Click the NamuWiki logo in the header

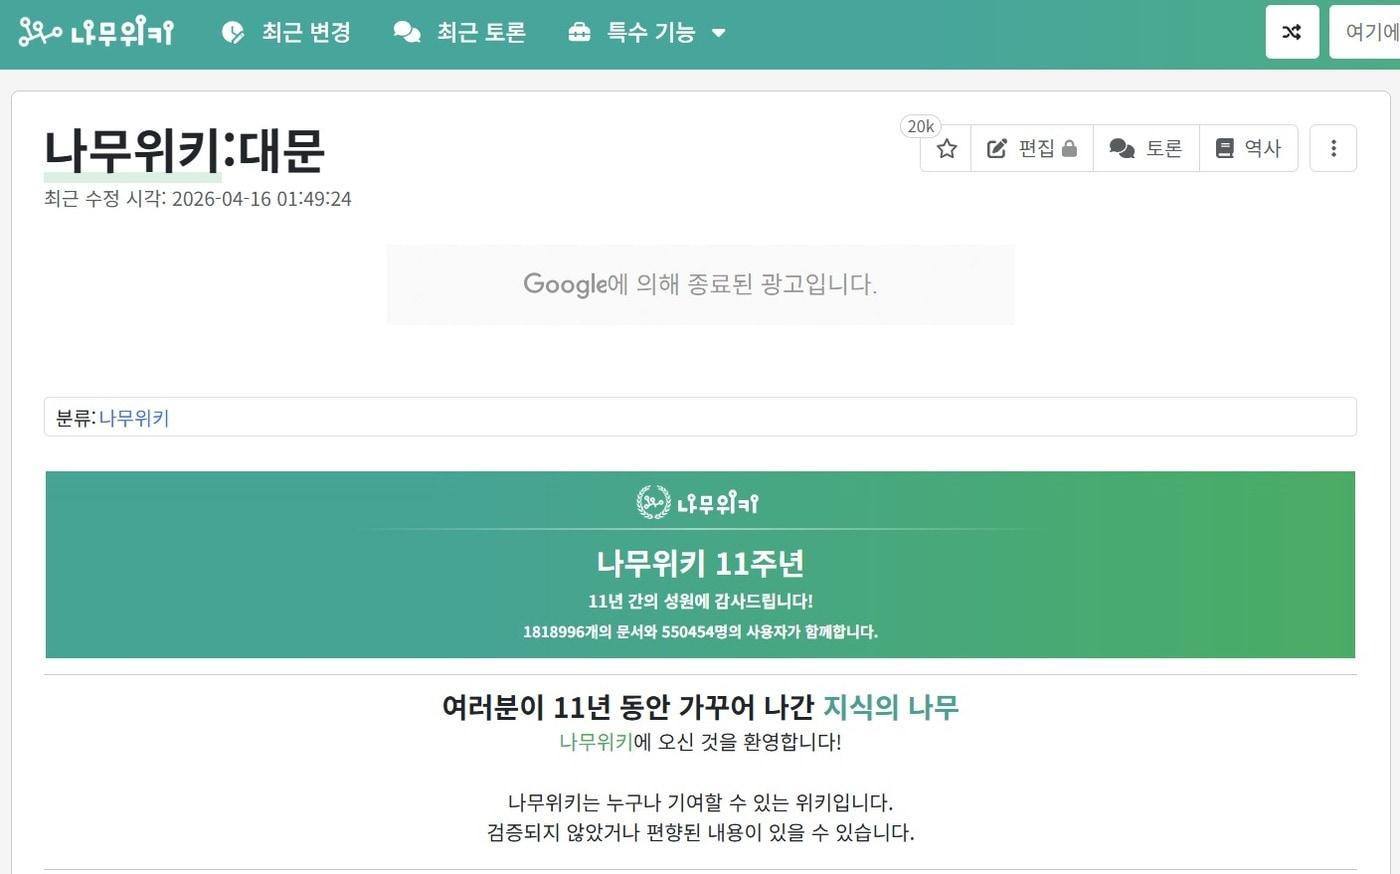(x=96, y=33)
